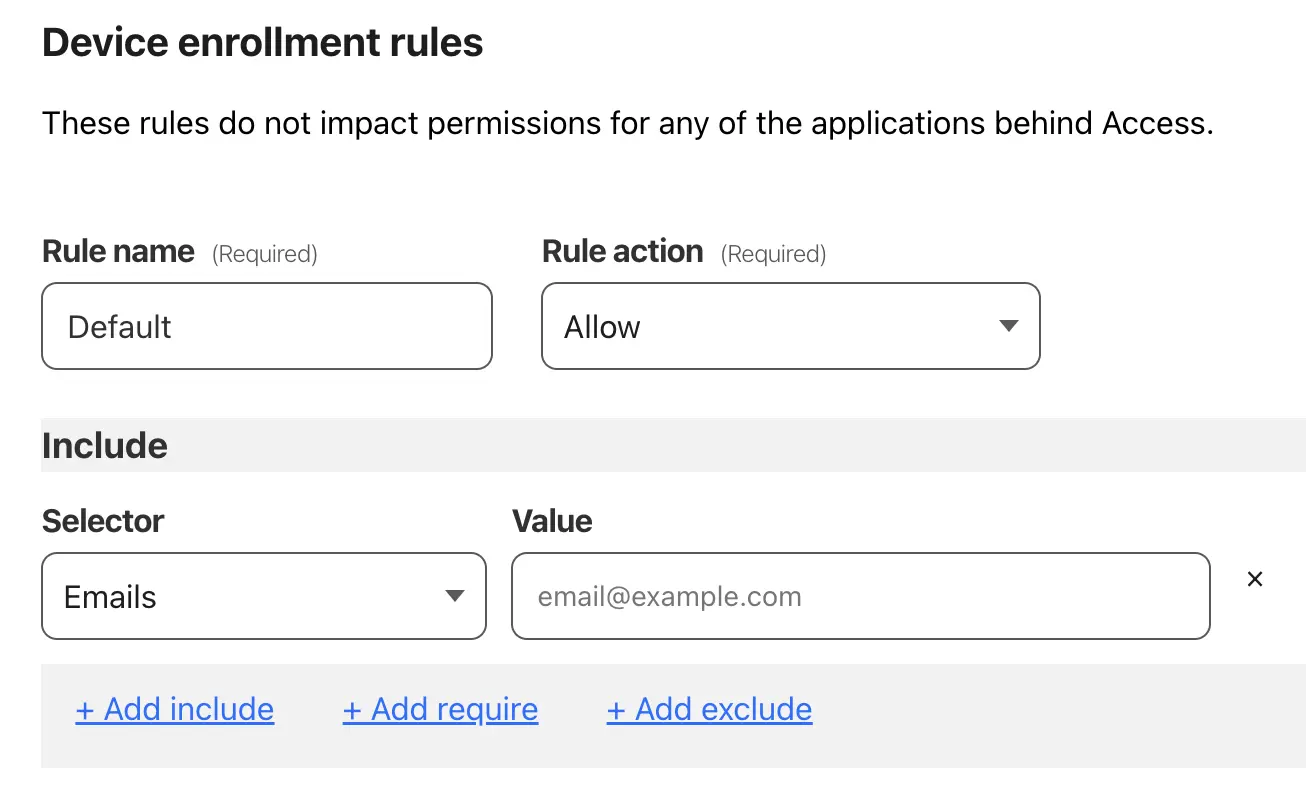The image size is (1306, 796).
Task: Click "(Required)" hint beside Rule name
Action: (x=264, y=254)
